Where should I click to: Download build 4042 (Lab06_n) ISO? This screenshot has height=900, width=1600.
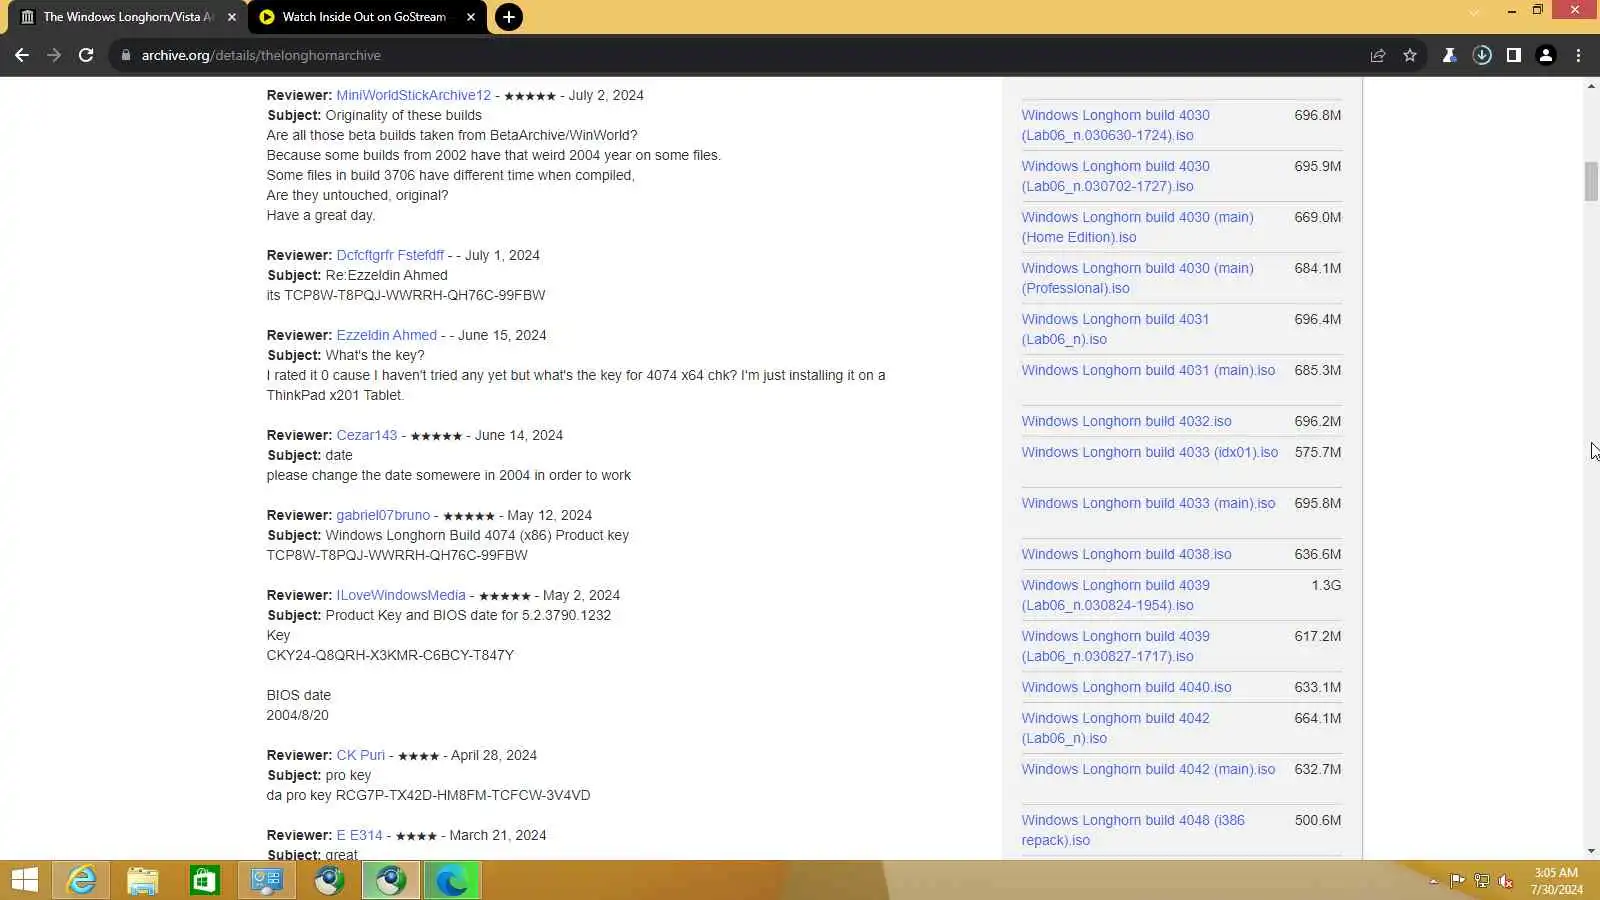pos(1116,728)
